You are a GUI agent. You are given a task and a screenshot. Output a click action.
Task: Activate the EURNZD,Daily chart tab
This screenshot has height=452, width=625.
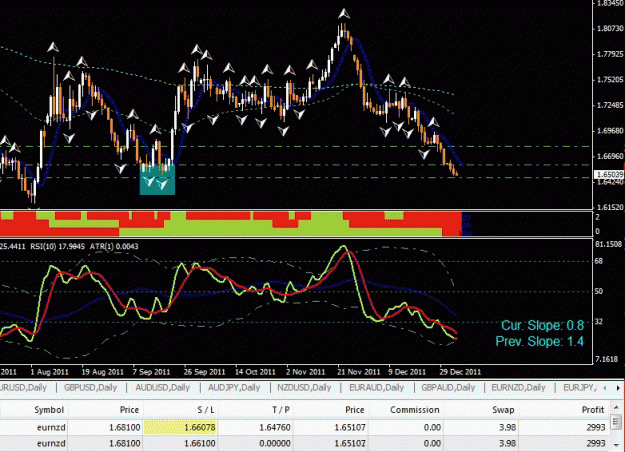518,387
